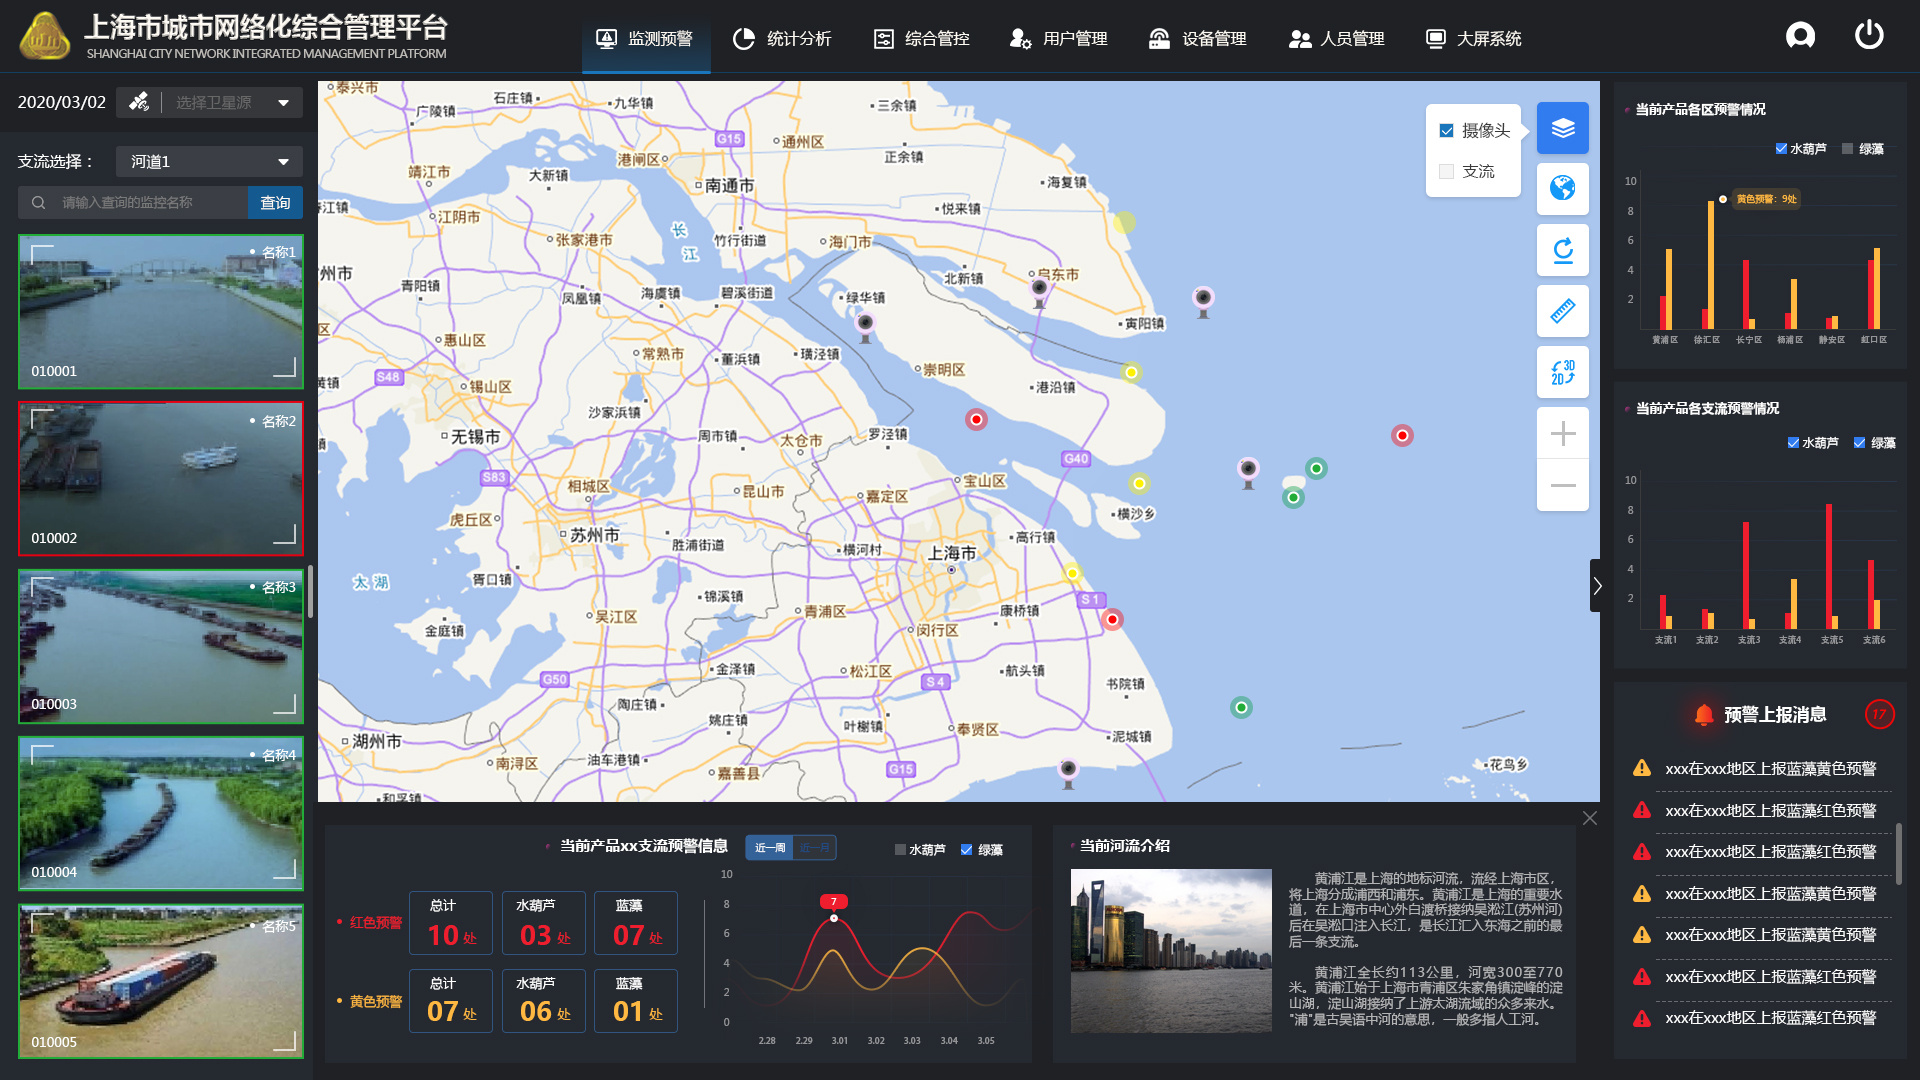This screenshot has height=1080, width=1920.
Task: Enable the 水葫芦 checkbox in 当前产品各区预警情况
Action: pyautogui.click(x=1780, y=148)
